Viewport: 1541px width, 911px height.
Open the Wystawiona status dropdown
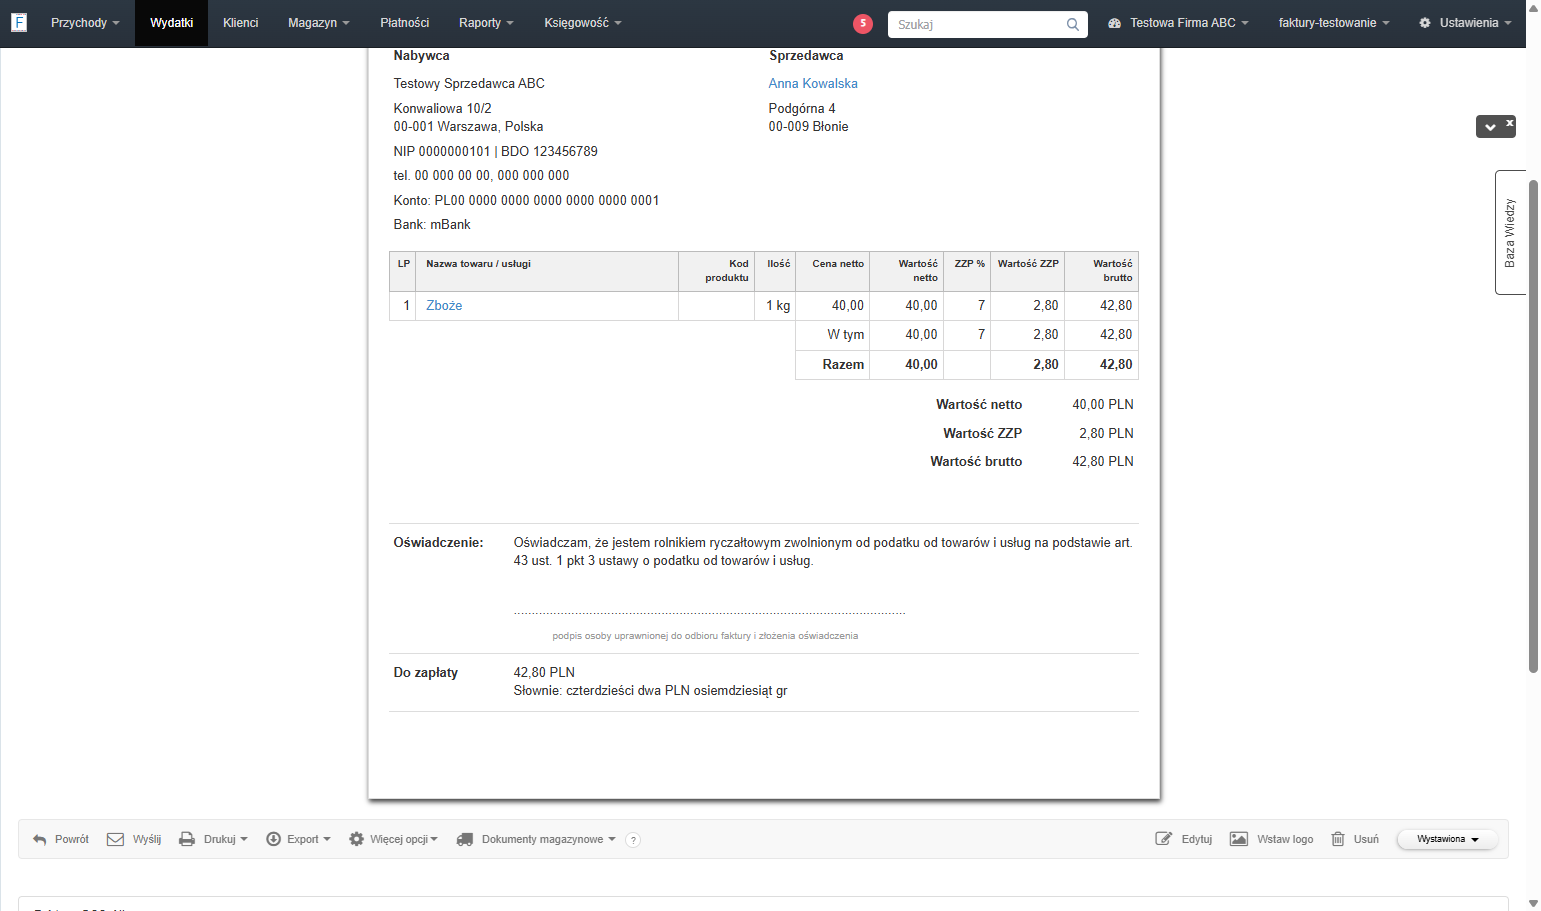pyautogui.click(x=1447, y=840)
